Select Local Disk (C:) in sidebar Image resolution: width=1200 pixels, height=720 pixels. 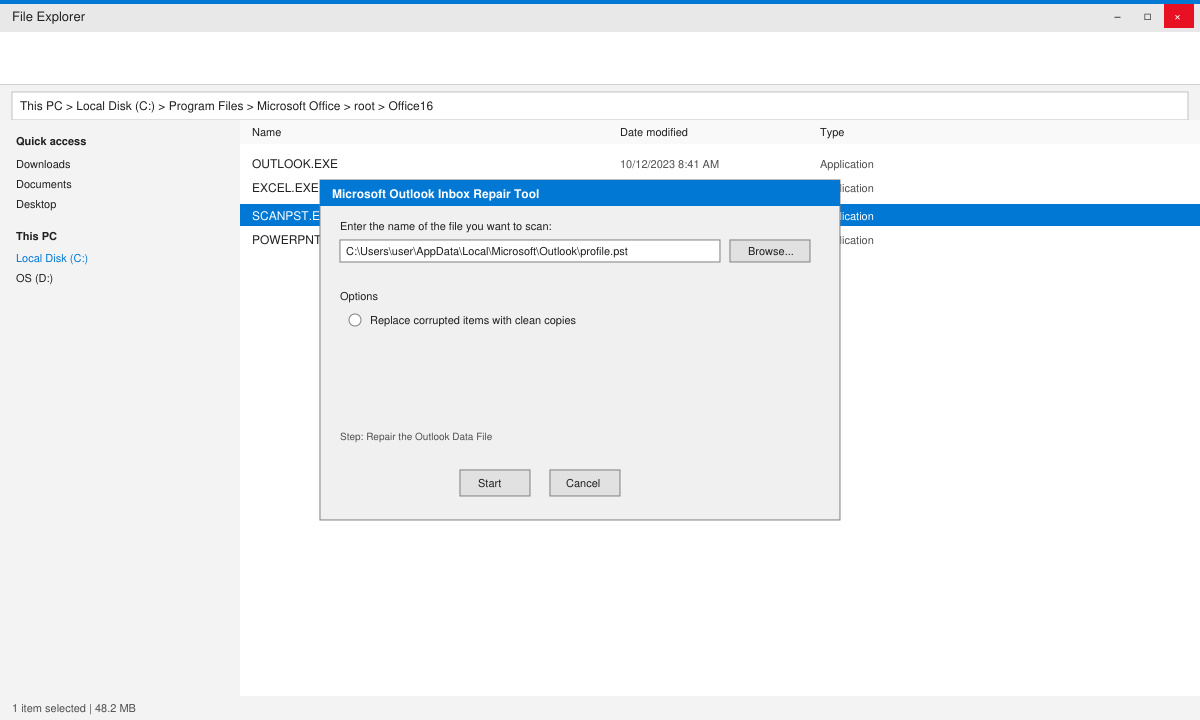tap(52, 258)
